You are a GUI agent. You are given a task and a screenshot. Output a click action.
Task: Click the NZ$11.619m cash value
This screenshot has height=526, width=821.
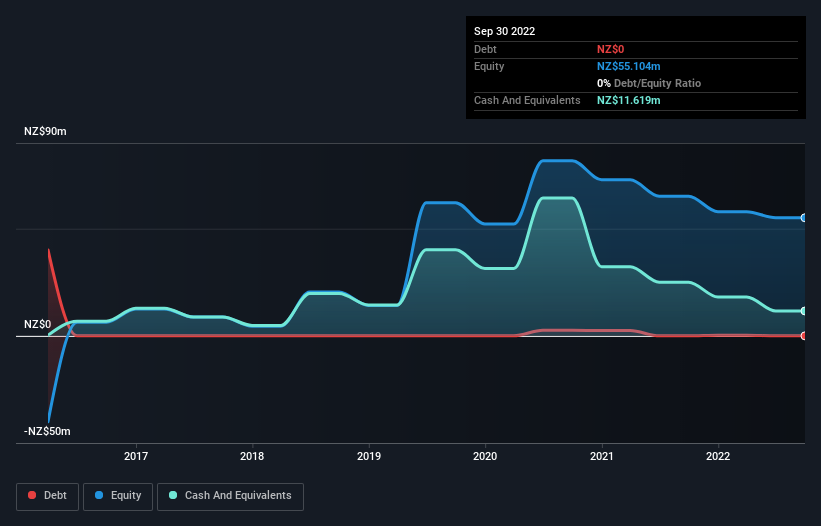coord(628,100)
